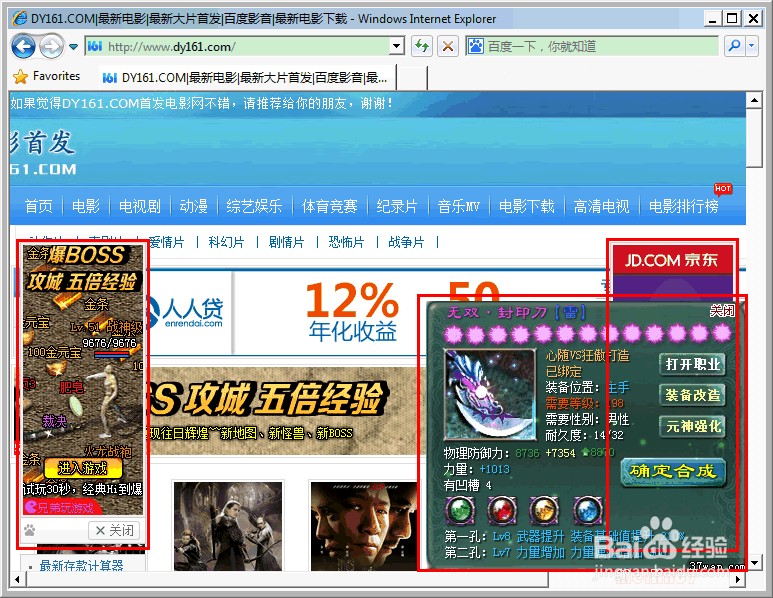Select the green gem socket icon
This screenshot has width=773, height=598.
pyautogui.click(x=460, y=510)
